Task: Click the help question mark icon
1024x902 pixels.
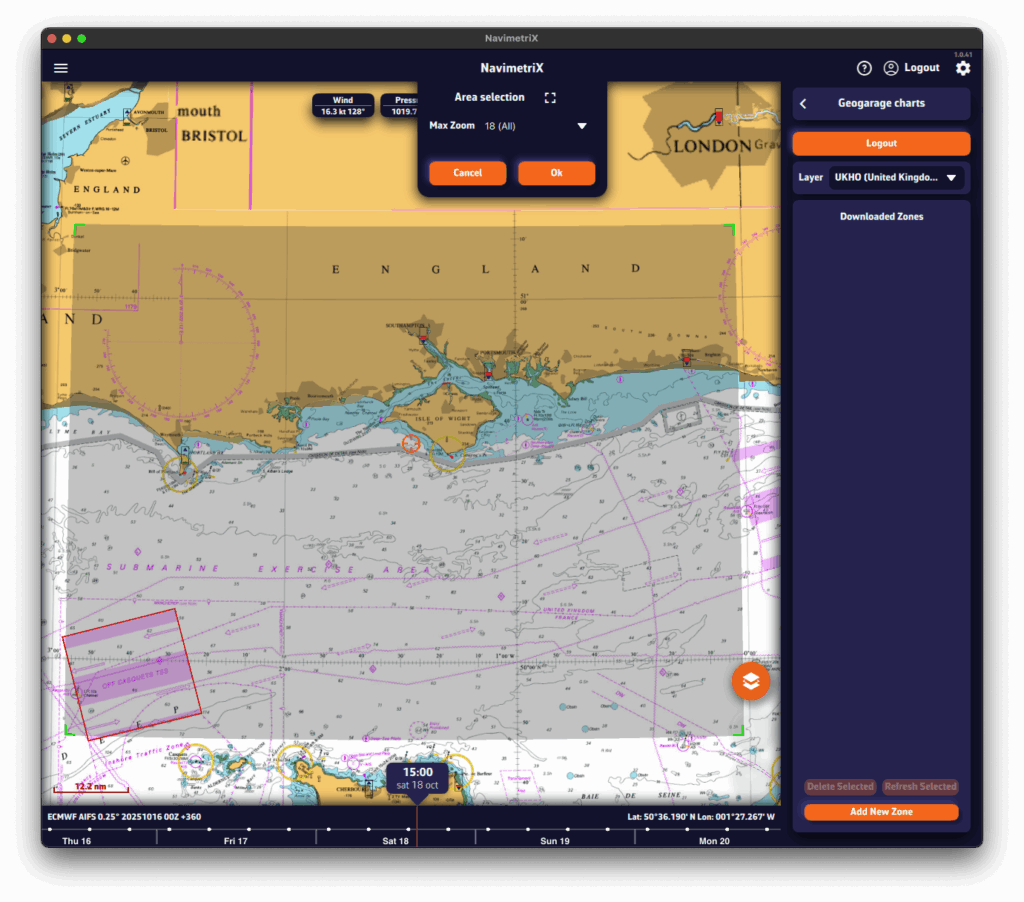Action: [864, 68]
